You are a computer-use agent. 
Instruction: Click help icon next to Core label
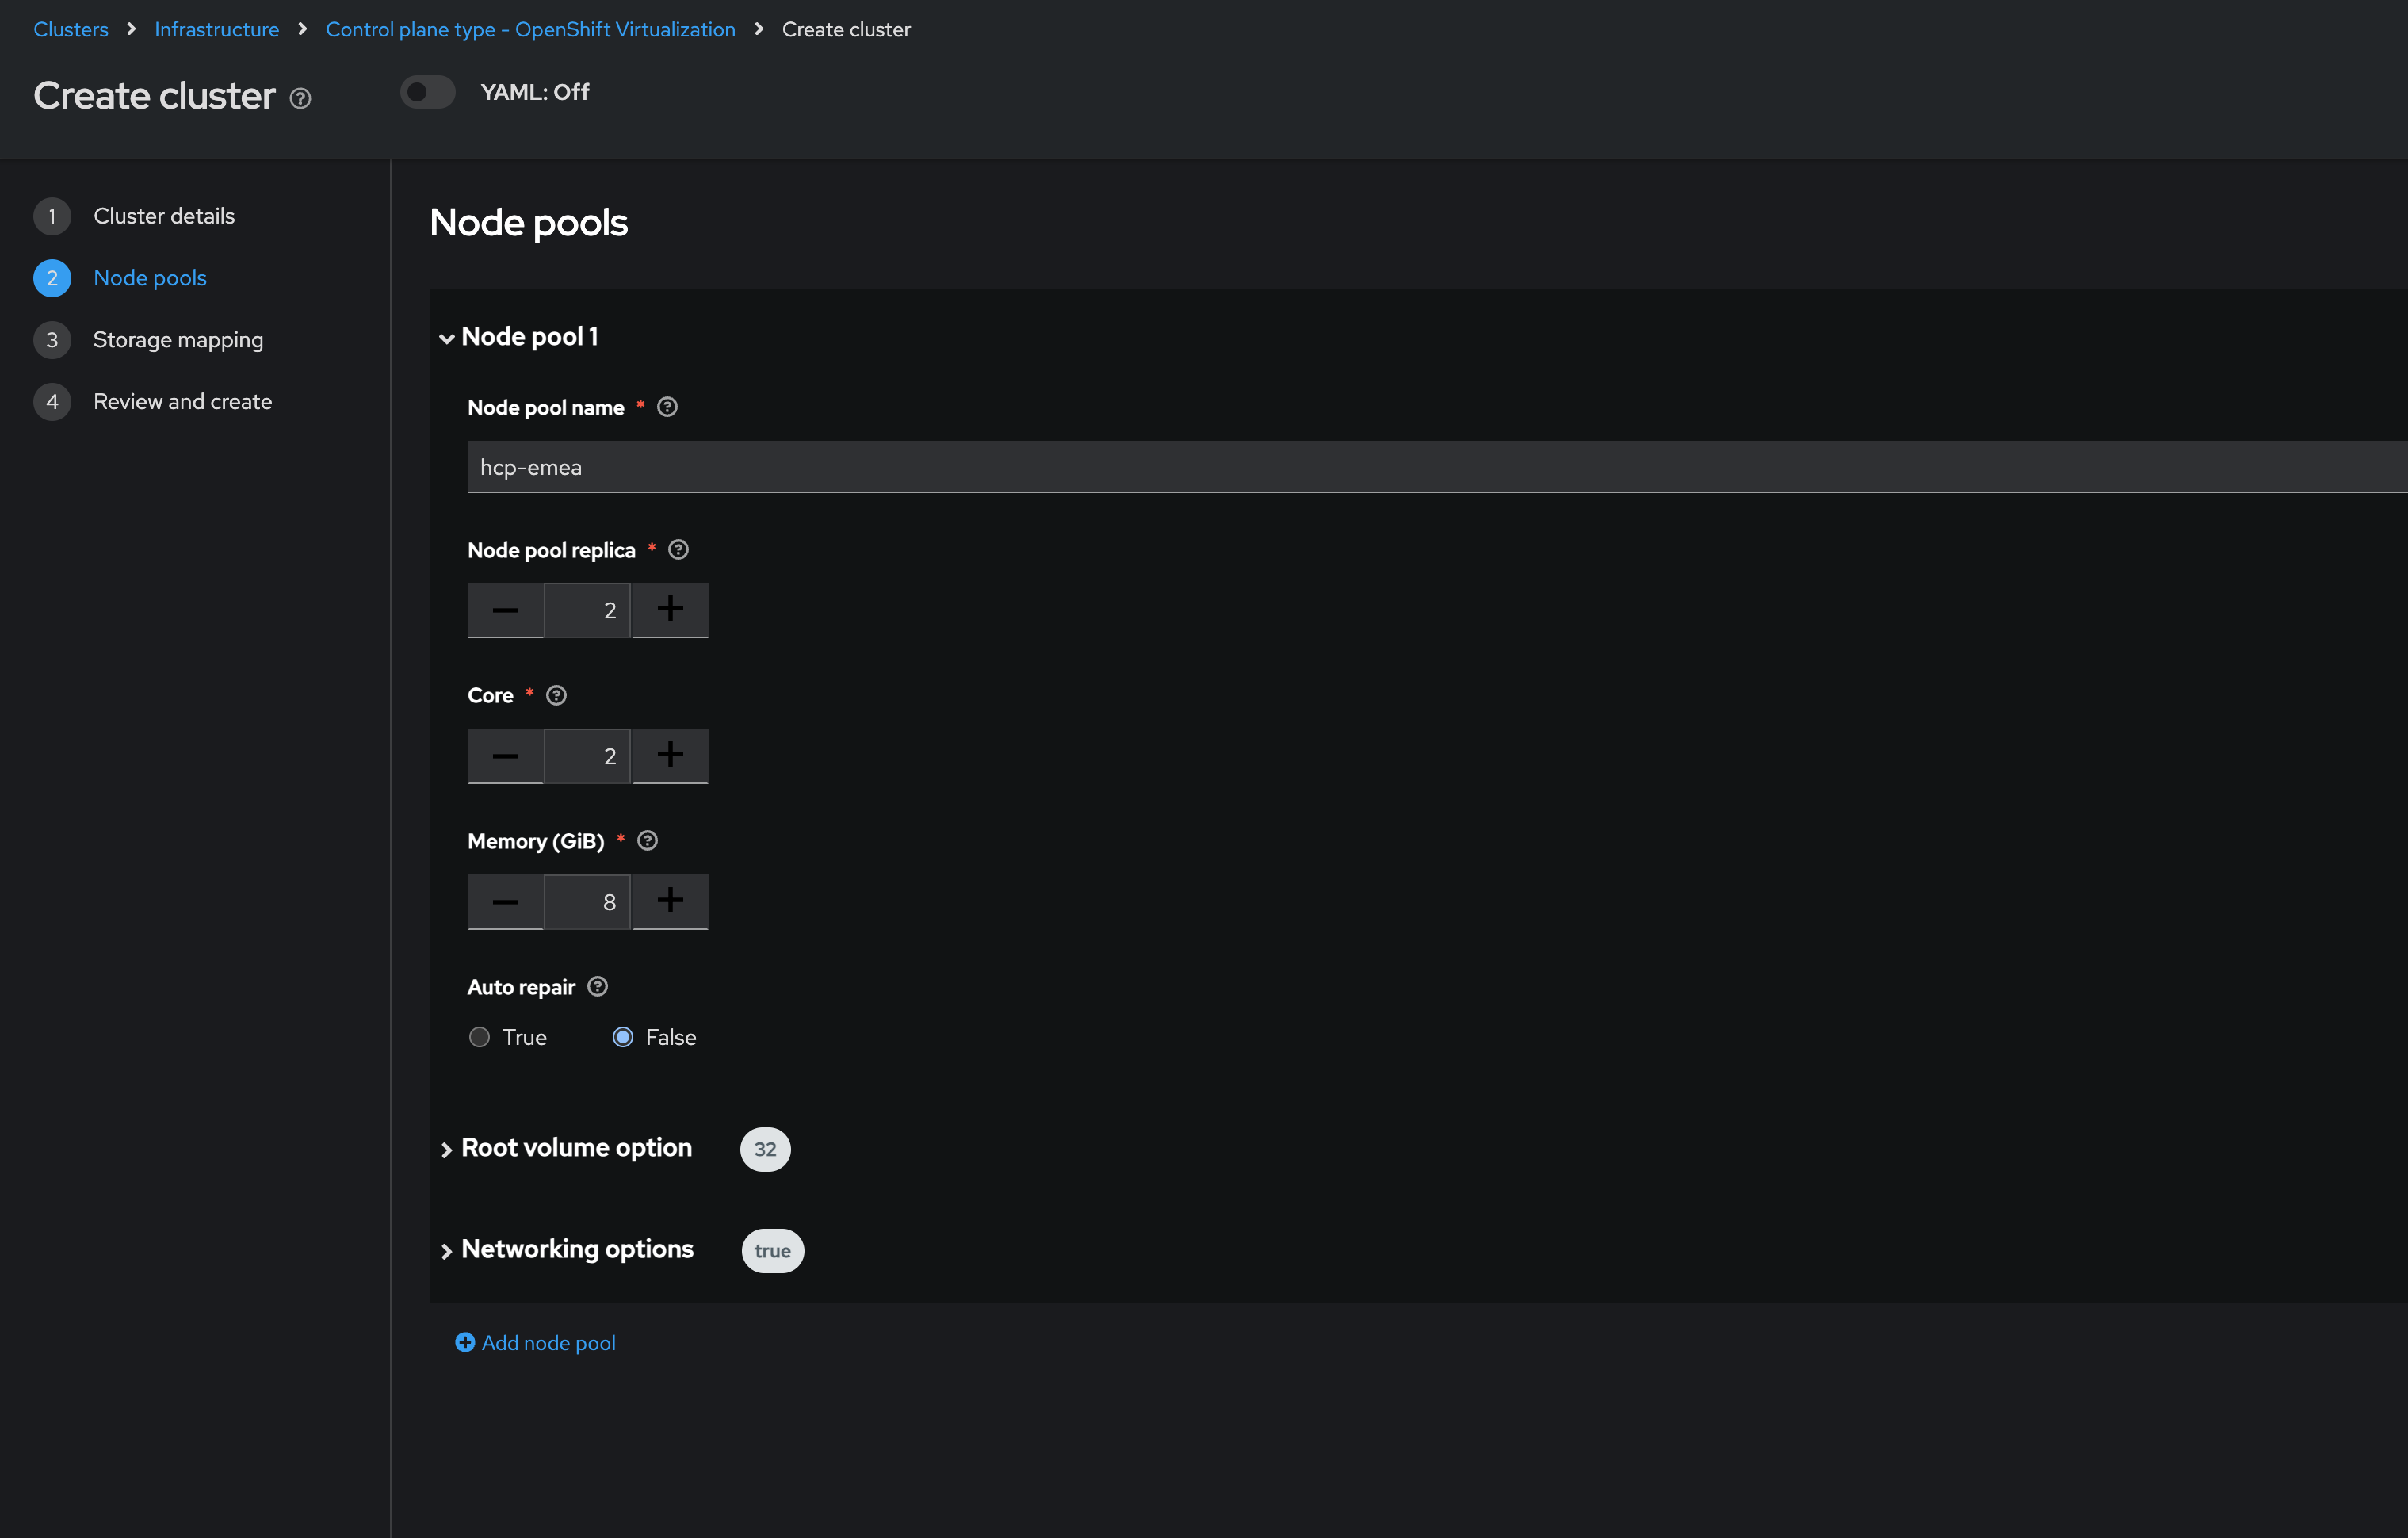556,695
